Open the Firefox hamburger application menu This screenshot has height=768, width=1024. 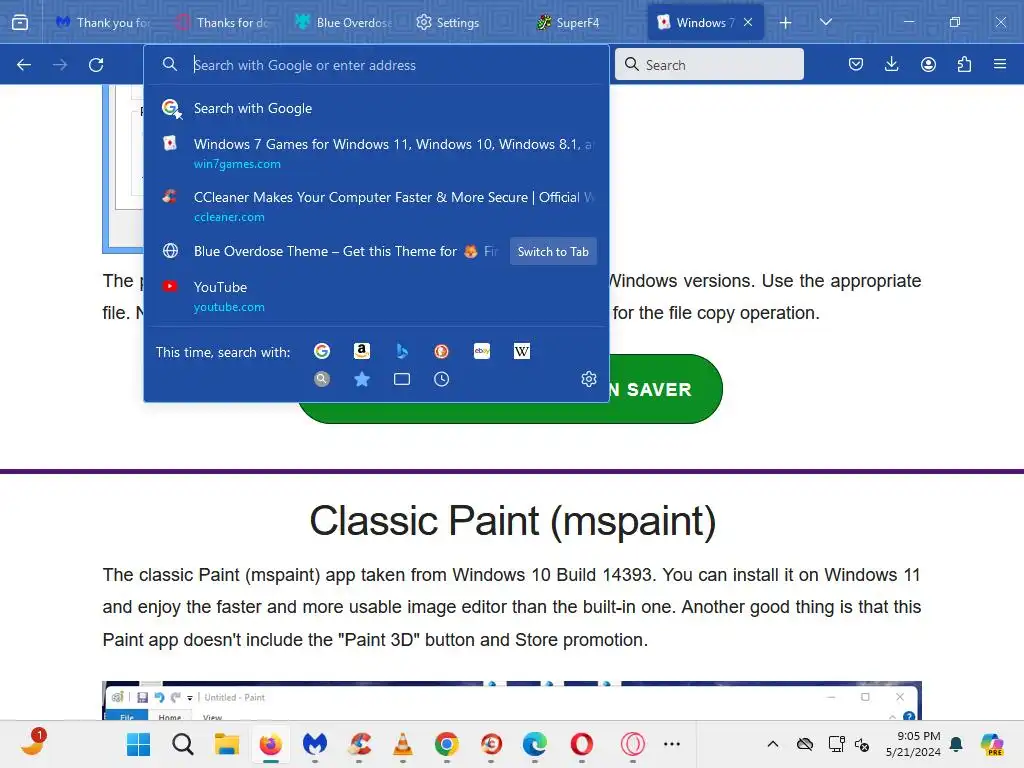point(1000,64)
